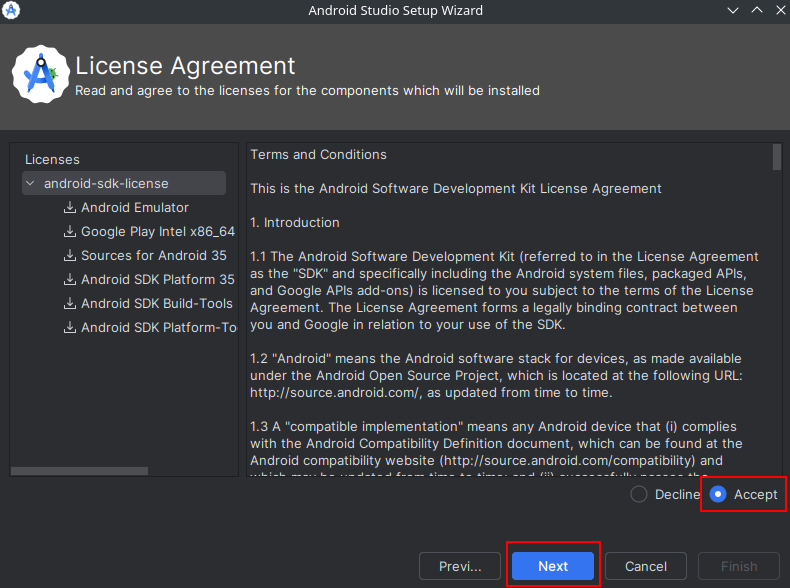The width and height of the screenshot is (790, 588).
Task: Click the Android Studio logo in header
Action: click(x=41, y=75)
